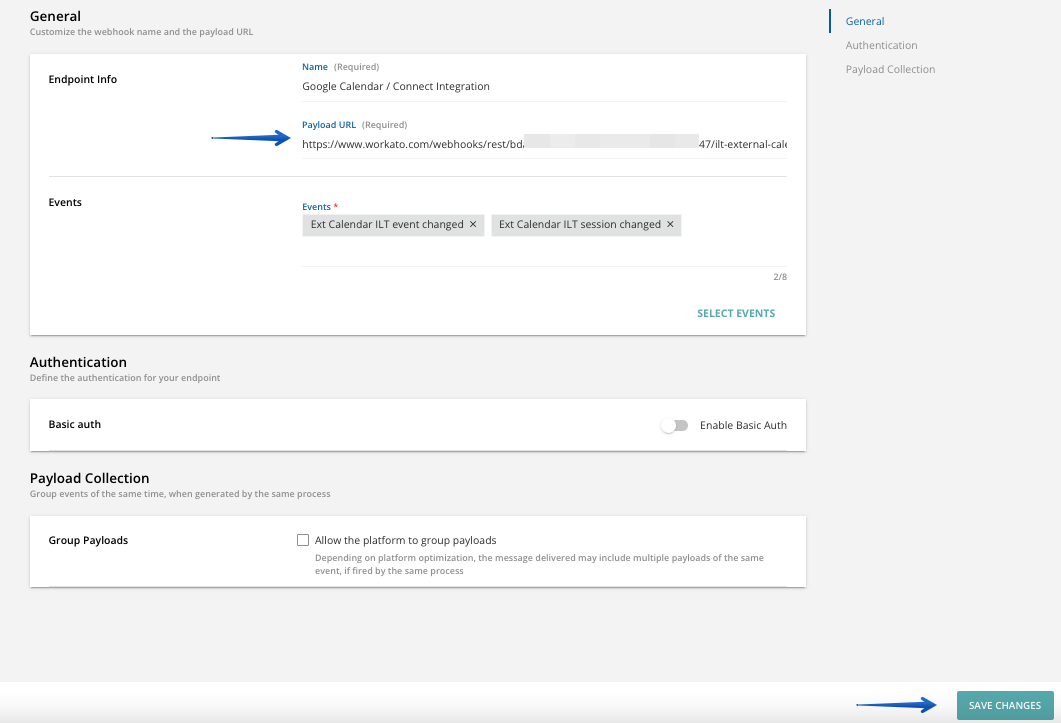Click the SELECT EVENTS button
Image resolution: width=1061 pixels, height=723 pixels.
736,313
